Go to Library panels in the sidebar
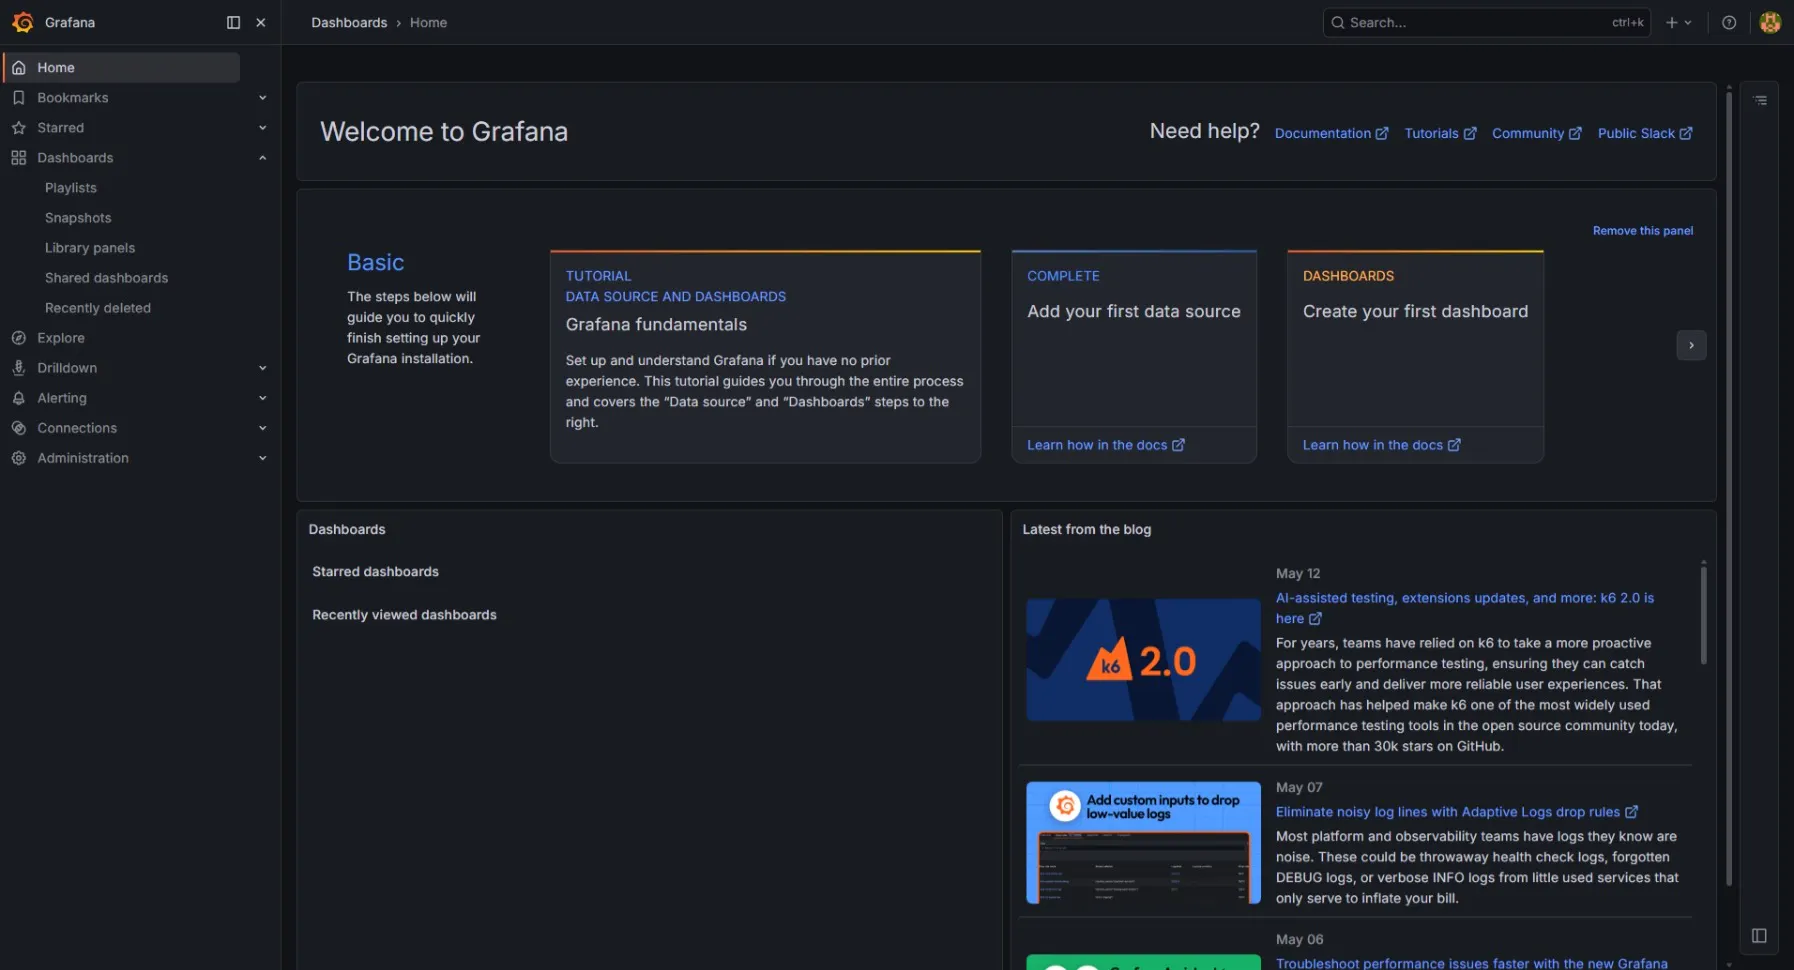The height and width of the screenshot is (970, 1794). tap(90, 247)
